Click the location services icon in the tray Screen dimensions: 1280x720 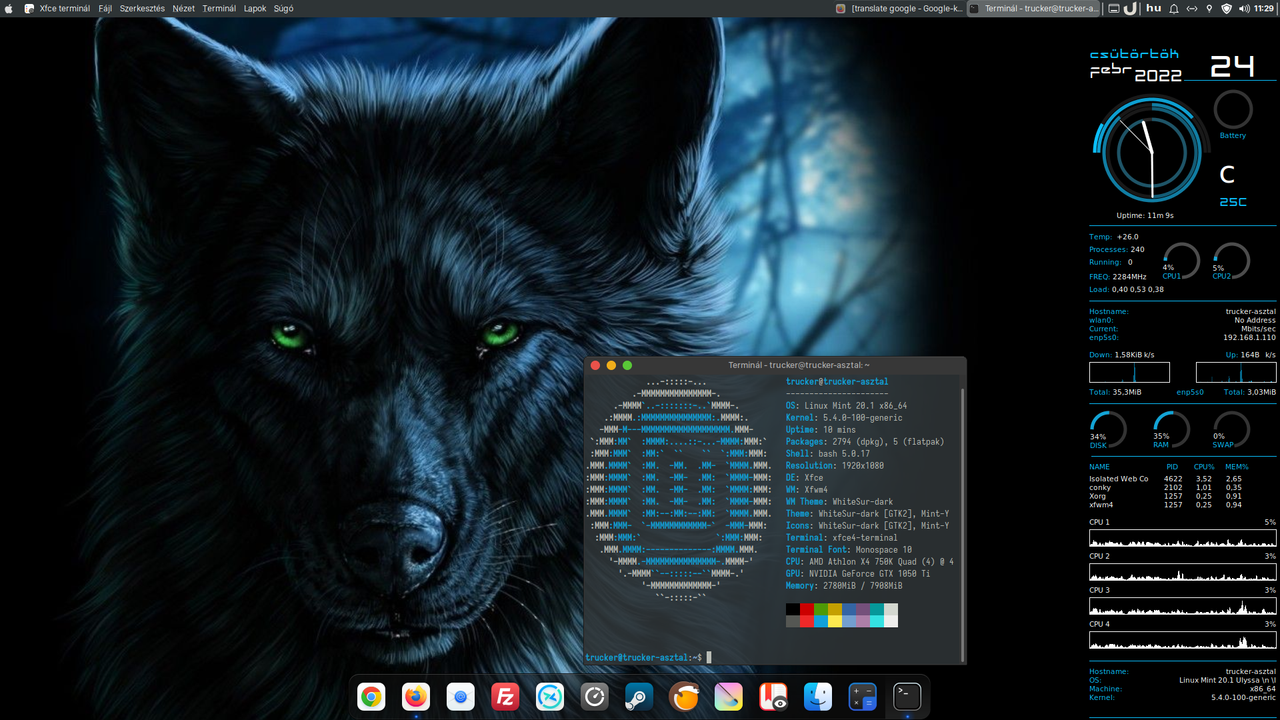coord(1209,8)
